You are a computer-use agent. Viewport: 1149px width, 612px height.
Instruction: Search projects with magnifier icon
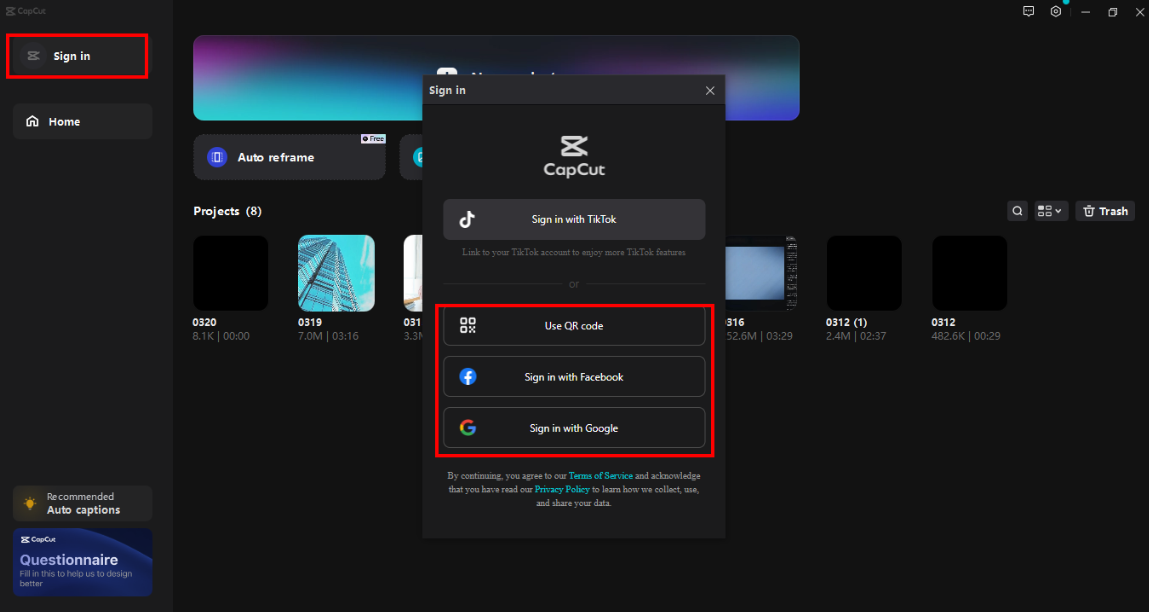click(1017, 211)
